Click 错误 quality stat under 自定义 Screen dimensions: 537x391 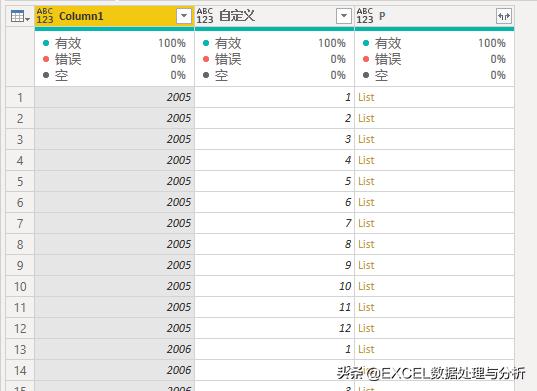click(x=274, y=59)
